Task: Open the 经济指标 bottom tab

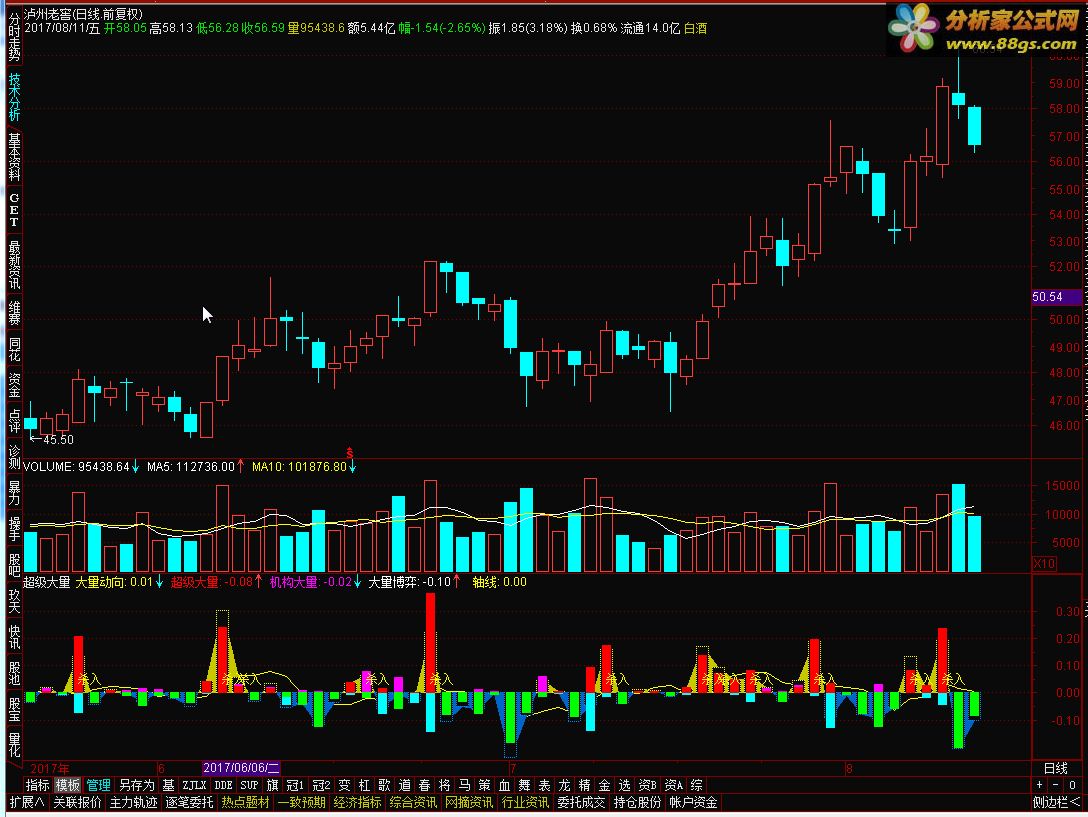Action: click(x=357, y=802)
